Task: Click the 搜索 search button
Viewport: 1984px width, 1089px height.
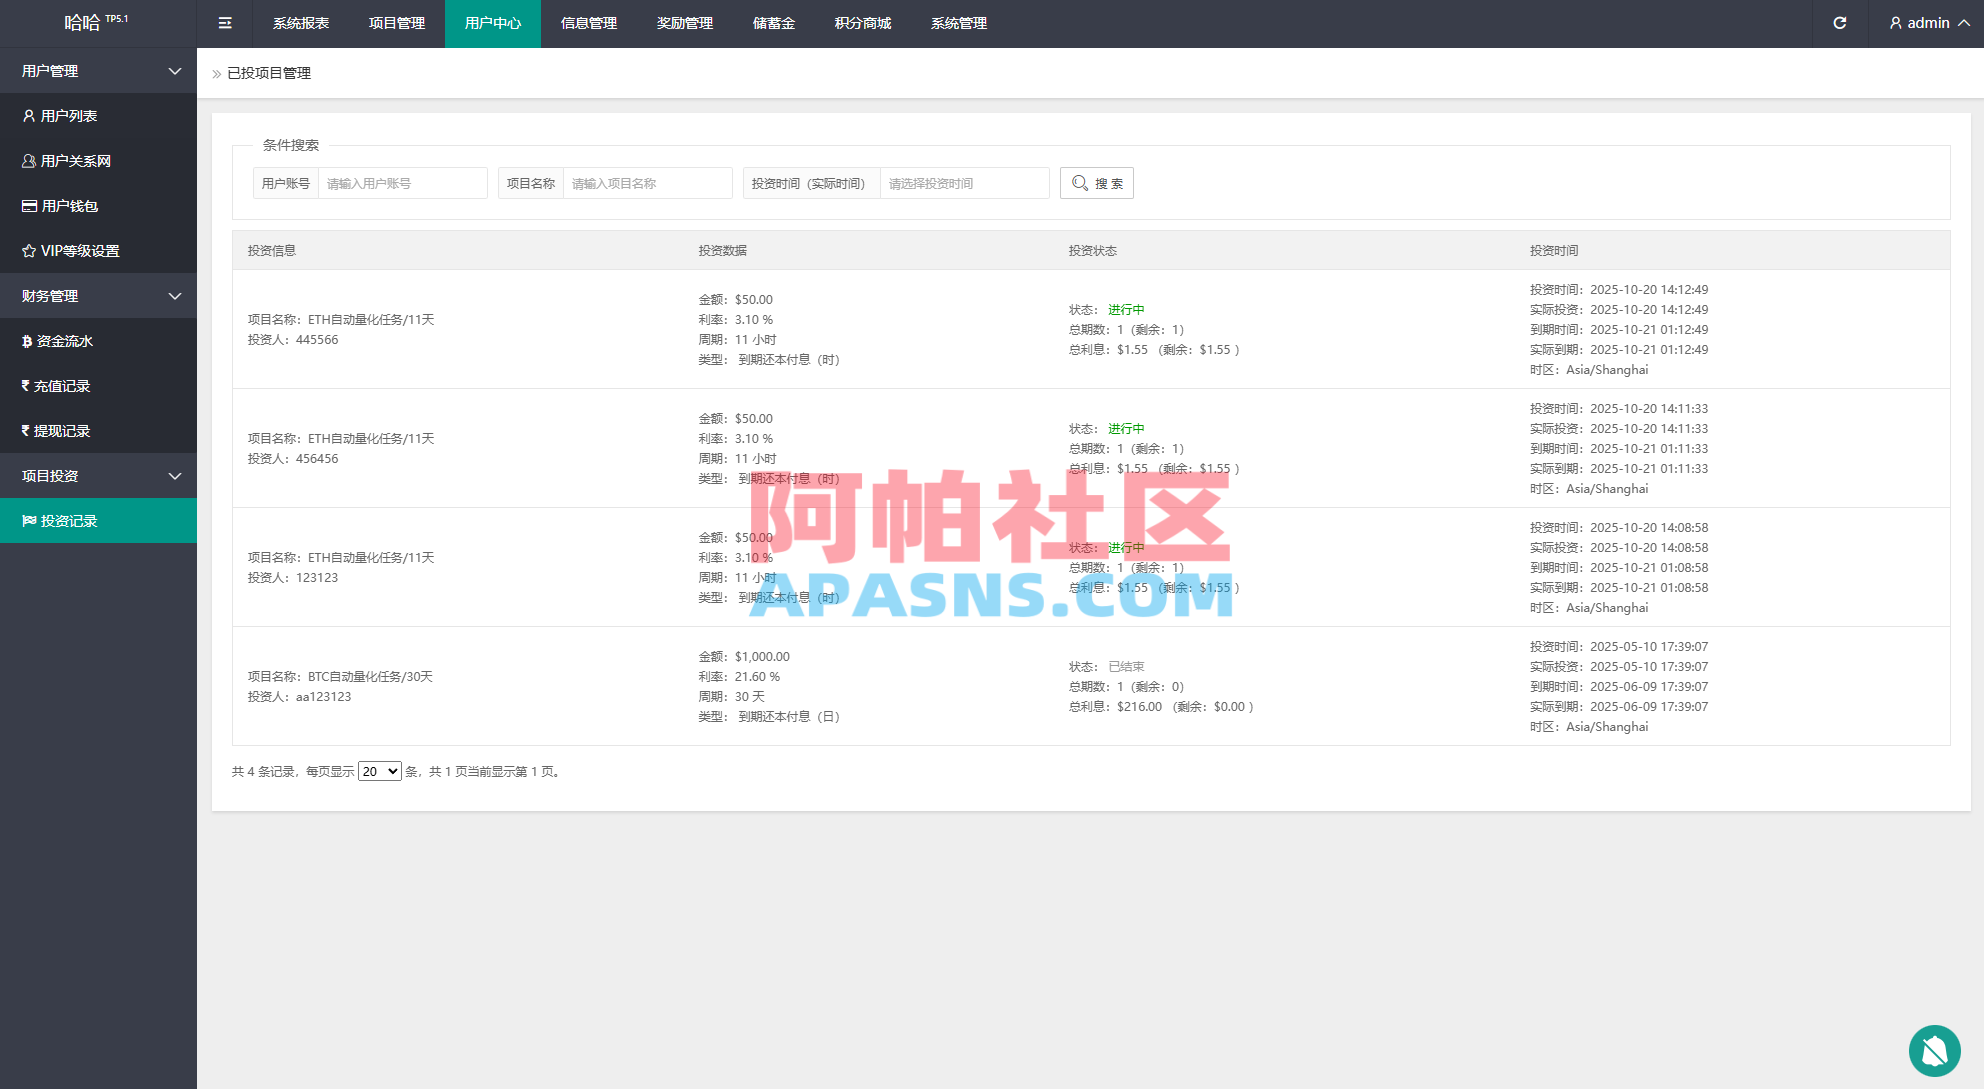Action: 1097,183
